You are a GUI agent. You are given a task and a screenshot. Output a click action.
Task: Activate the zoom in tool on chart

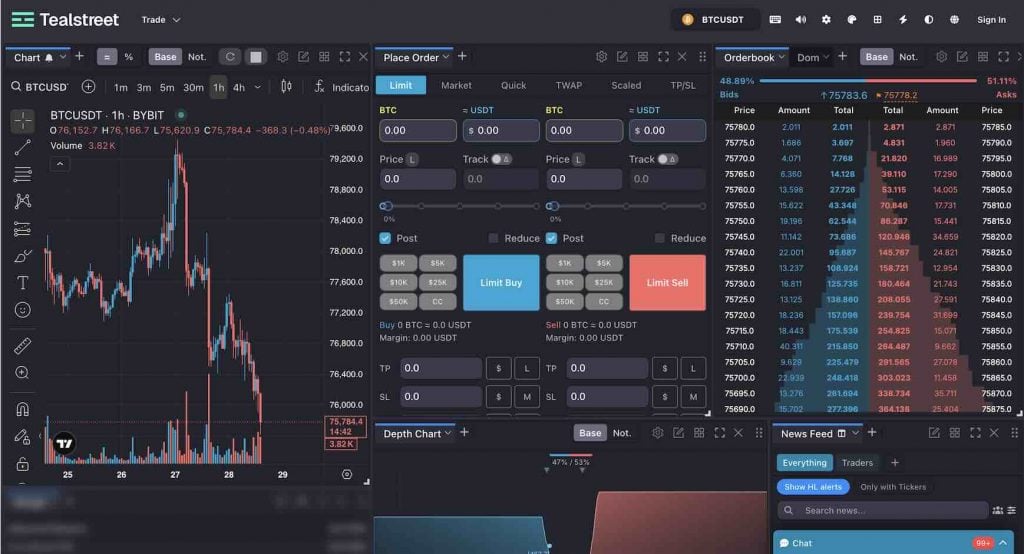[x=22, y=372]
